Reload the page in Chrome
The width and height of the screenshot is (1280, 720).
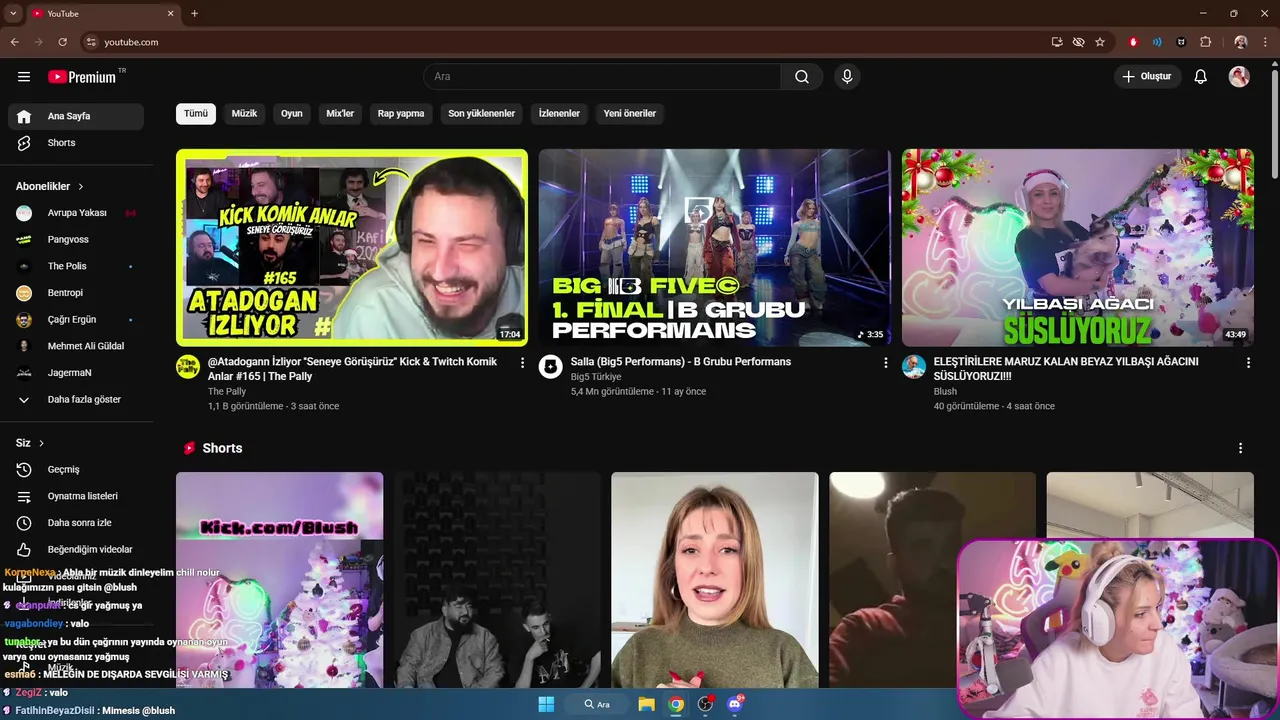point(63,42)
